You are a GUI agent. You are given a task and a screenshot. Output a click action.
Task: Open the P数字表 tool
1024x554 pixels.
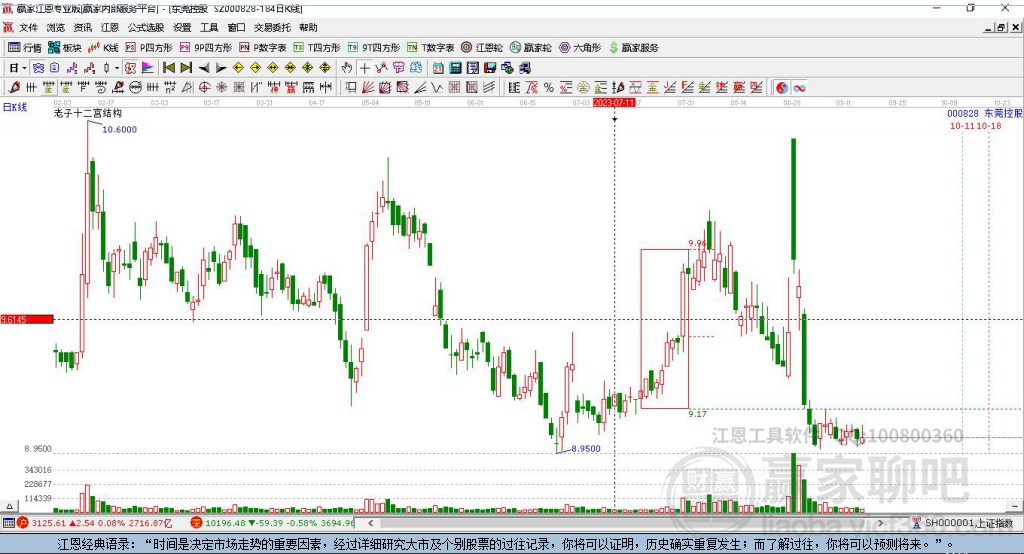click(x=263, y=48)
